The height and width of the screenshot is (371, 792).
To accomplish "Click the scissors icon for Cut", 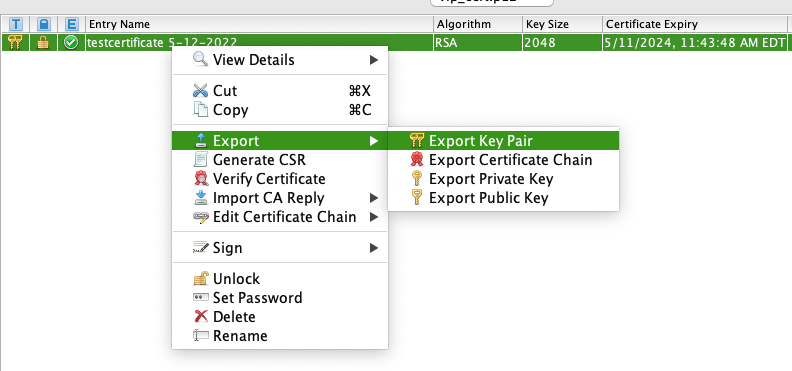I will (201, 91).
